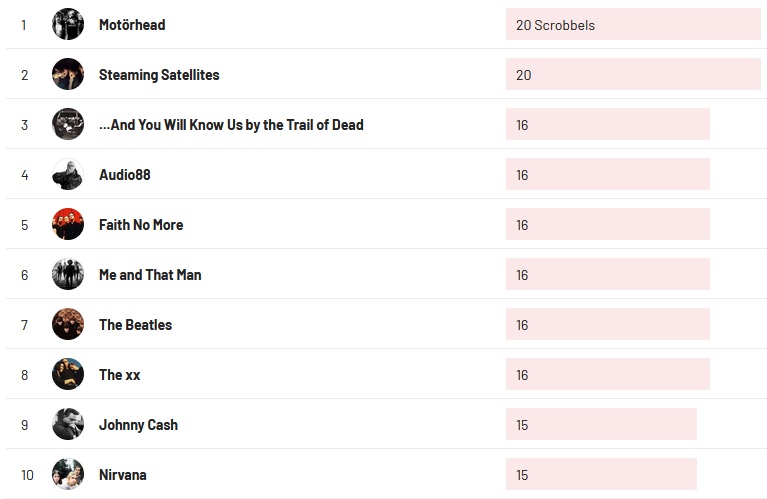Open the Motörhead artist link
The image size is (767, 499).
(132, 25)
